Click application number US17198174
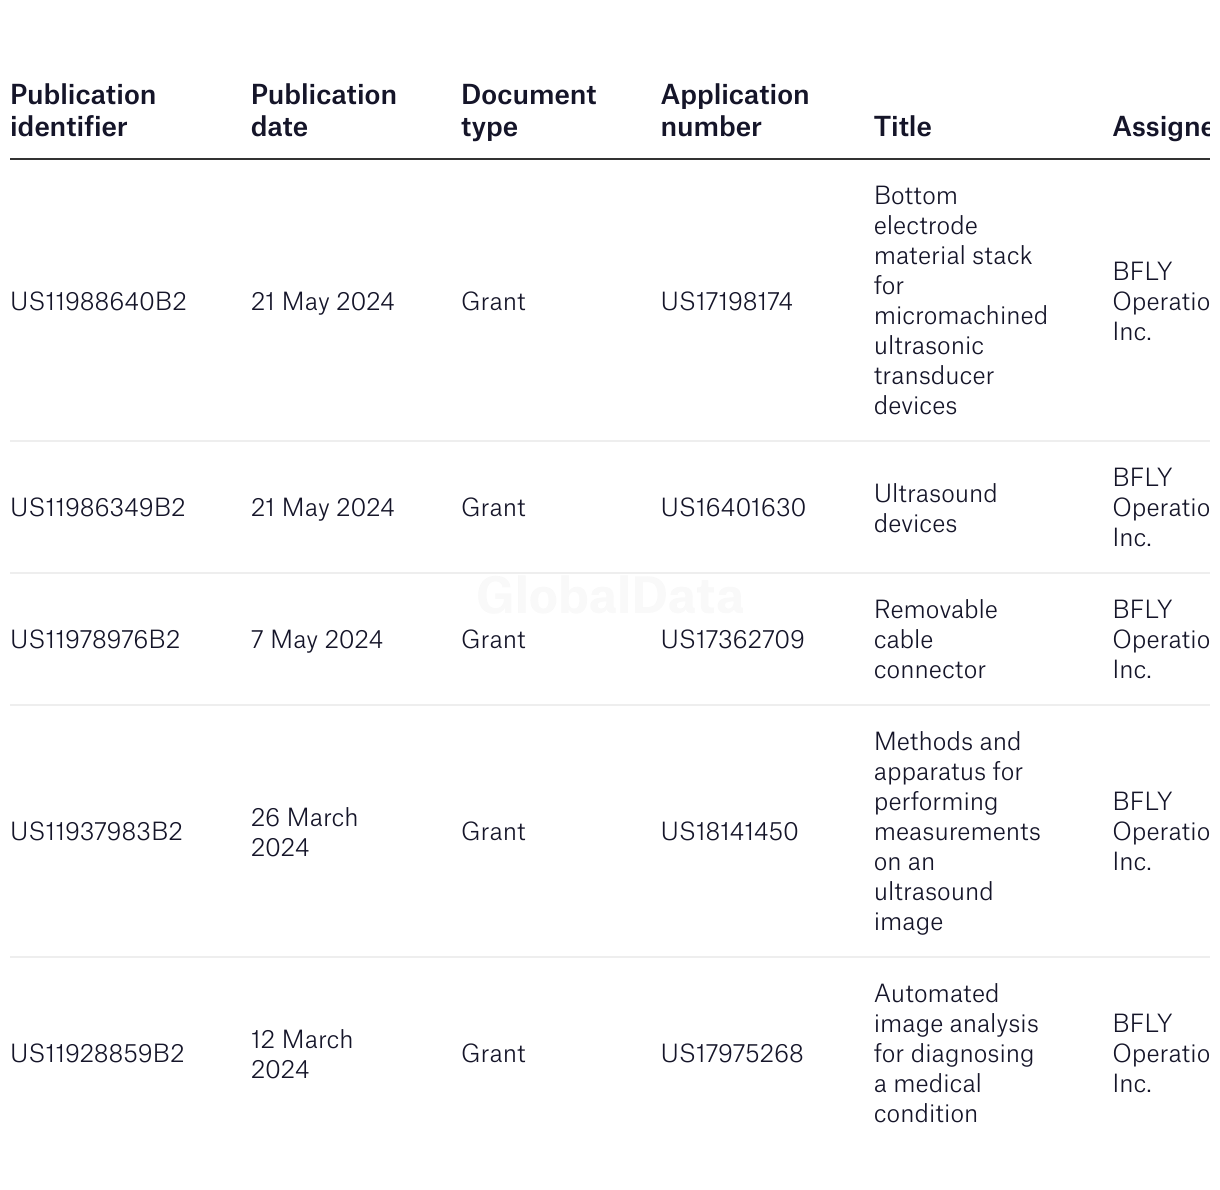The height and width of the screenshot is (1190, 1220). [726, 301]
